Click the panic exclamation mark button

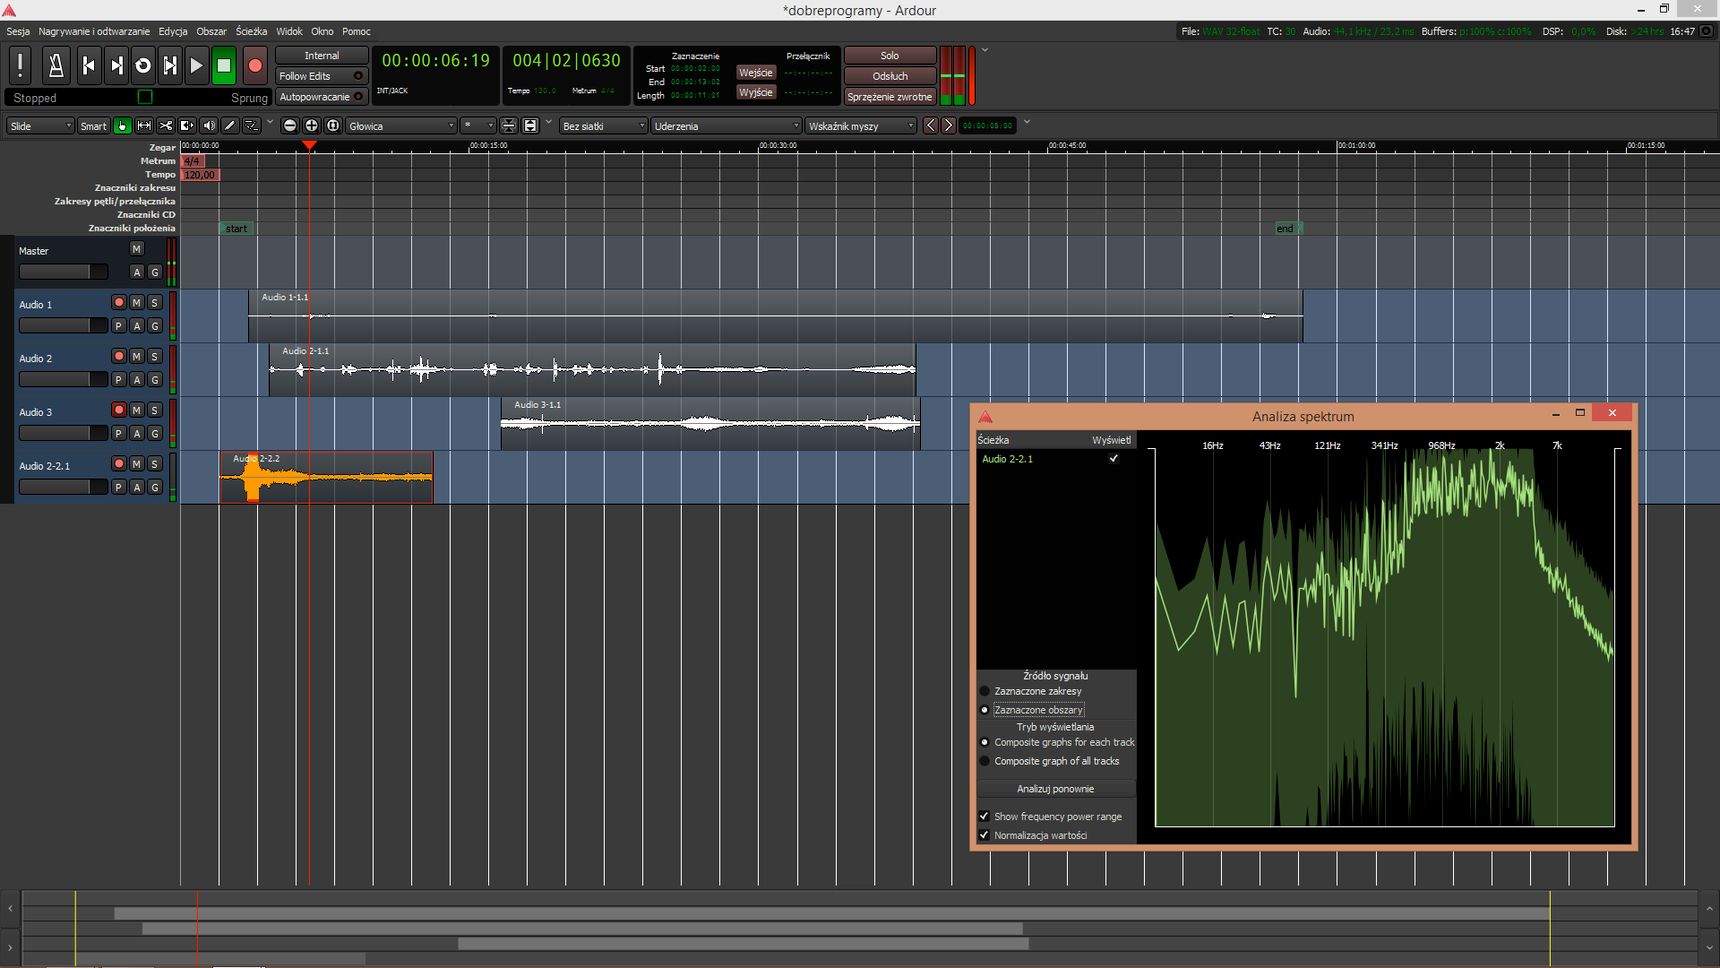(x=20, y=65)
